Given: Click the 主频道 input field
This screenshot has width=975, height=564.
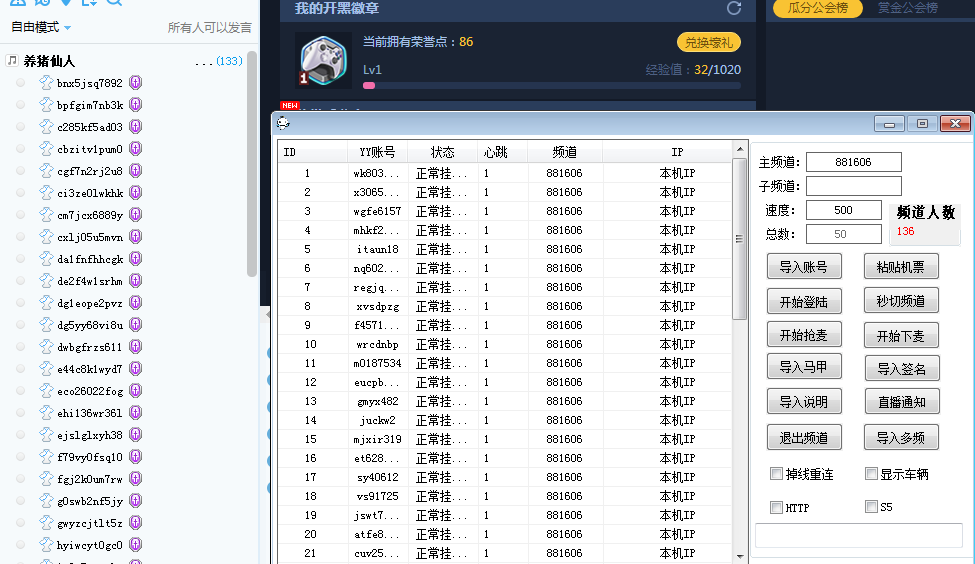Looking at the screenshot, I should click(x=854, y=162).
